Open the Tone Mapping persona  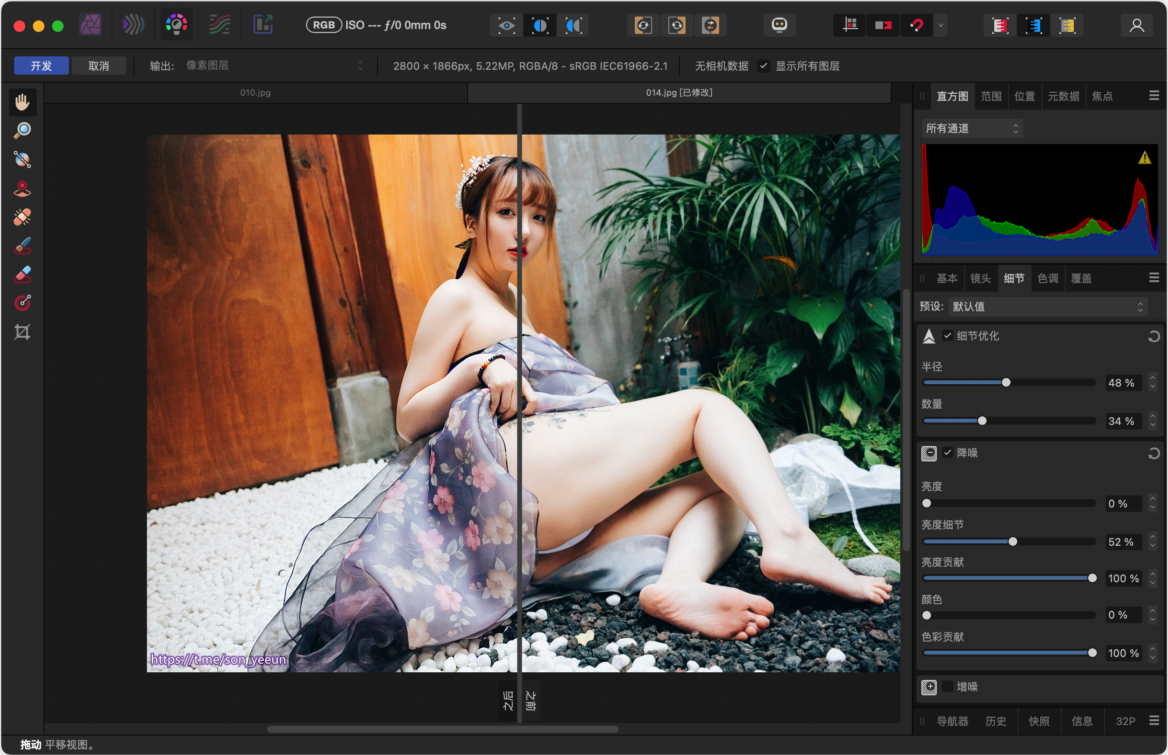coord(220,25)
